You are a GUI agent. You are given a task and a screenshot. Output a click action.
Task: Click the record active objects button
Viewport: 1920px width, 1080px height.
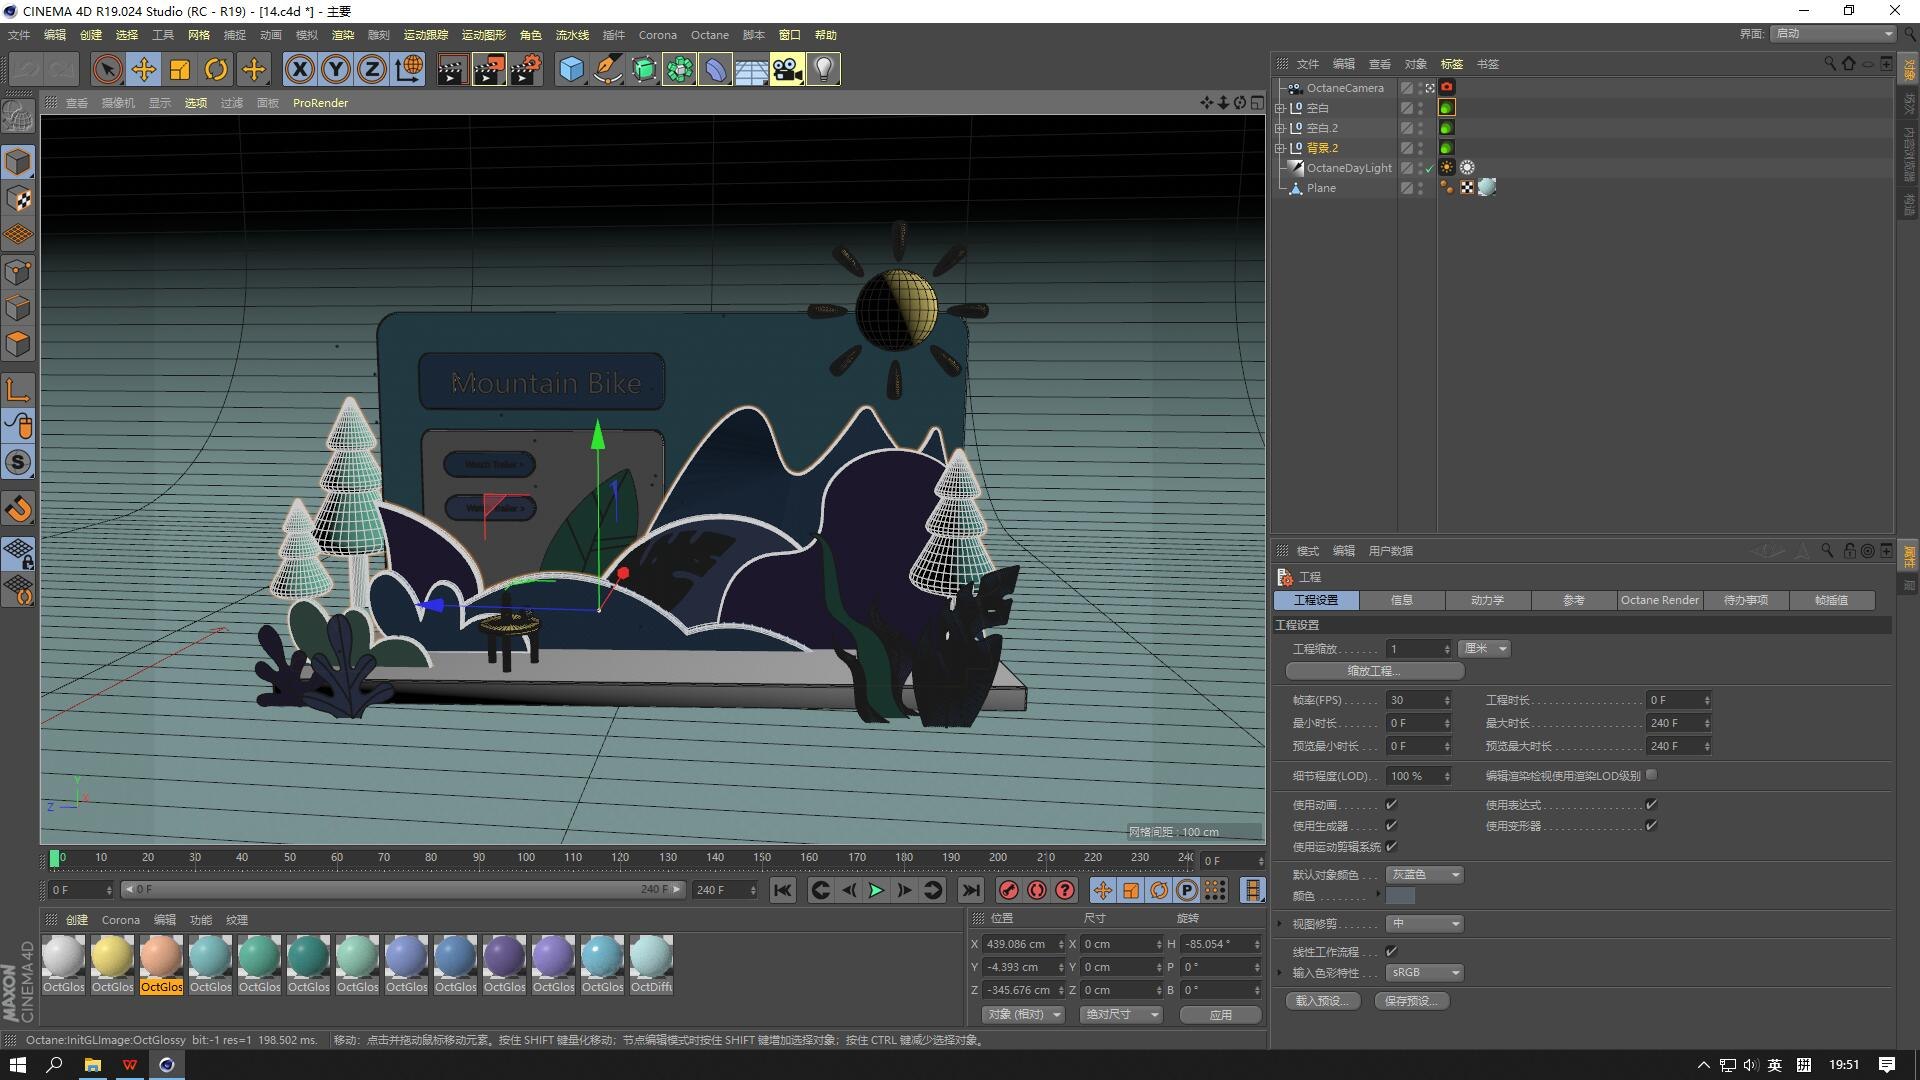(x=1009, y=890)
